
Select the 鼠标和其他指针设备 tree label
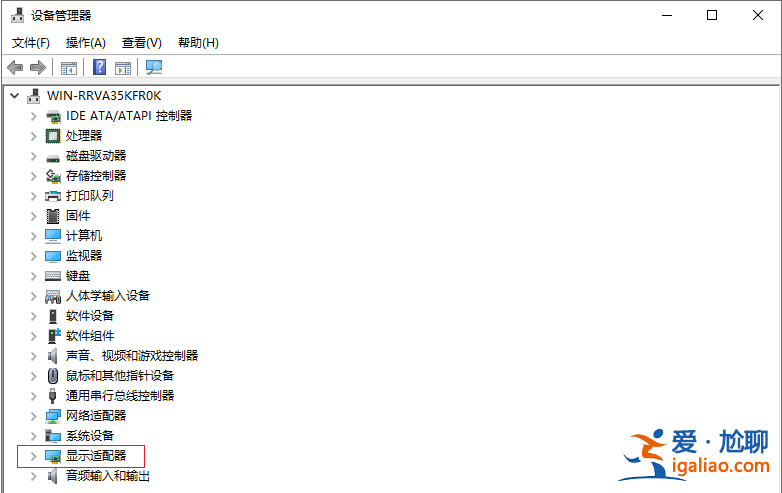(x=120, y=375)
